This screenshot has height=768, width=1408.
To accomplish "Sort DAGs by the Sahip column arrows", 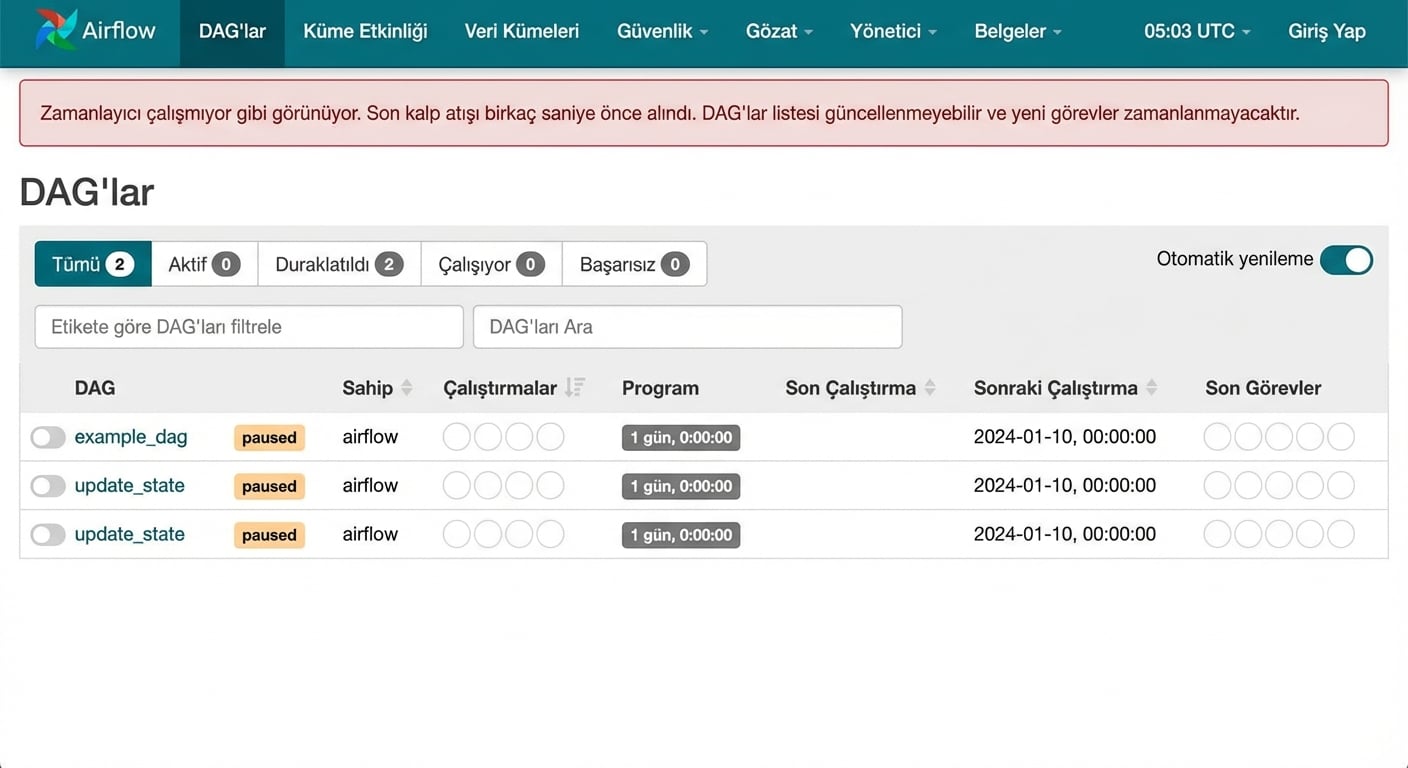I will [406, 388].
